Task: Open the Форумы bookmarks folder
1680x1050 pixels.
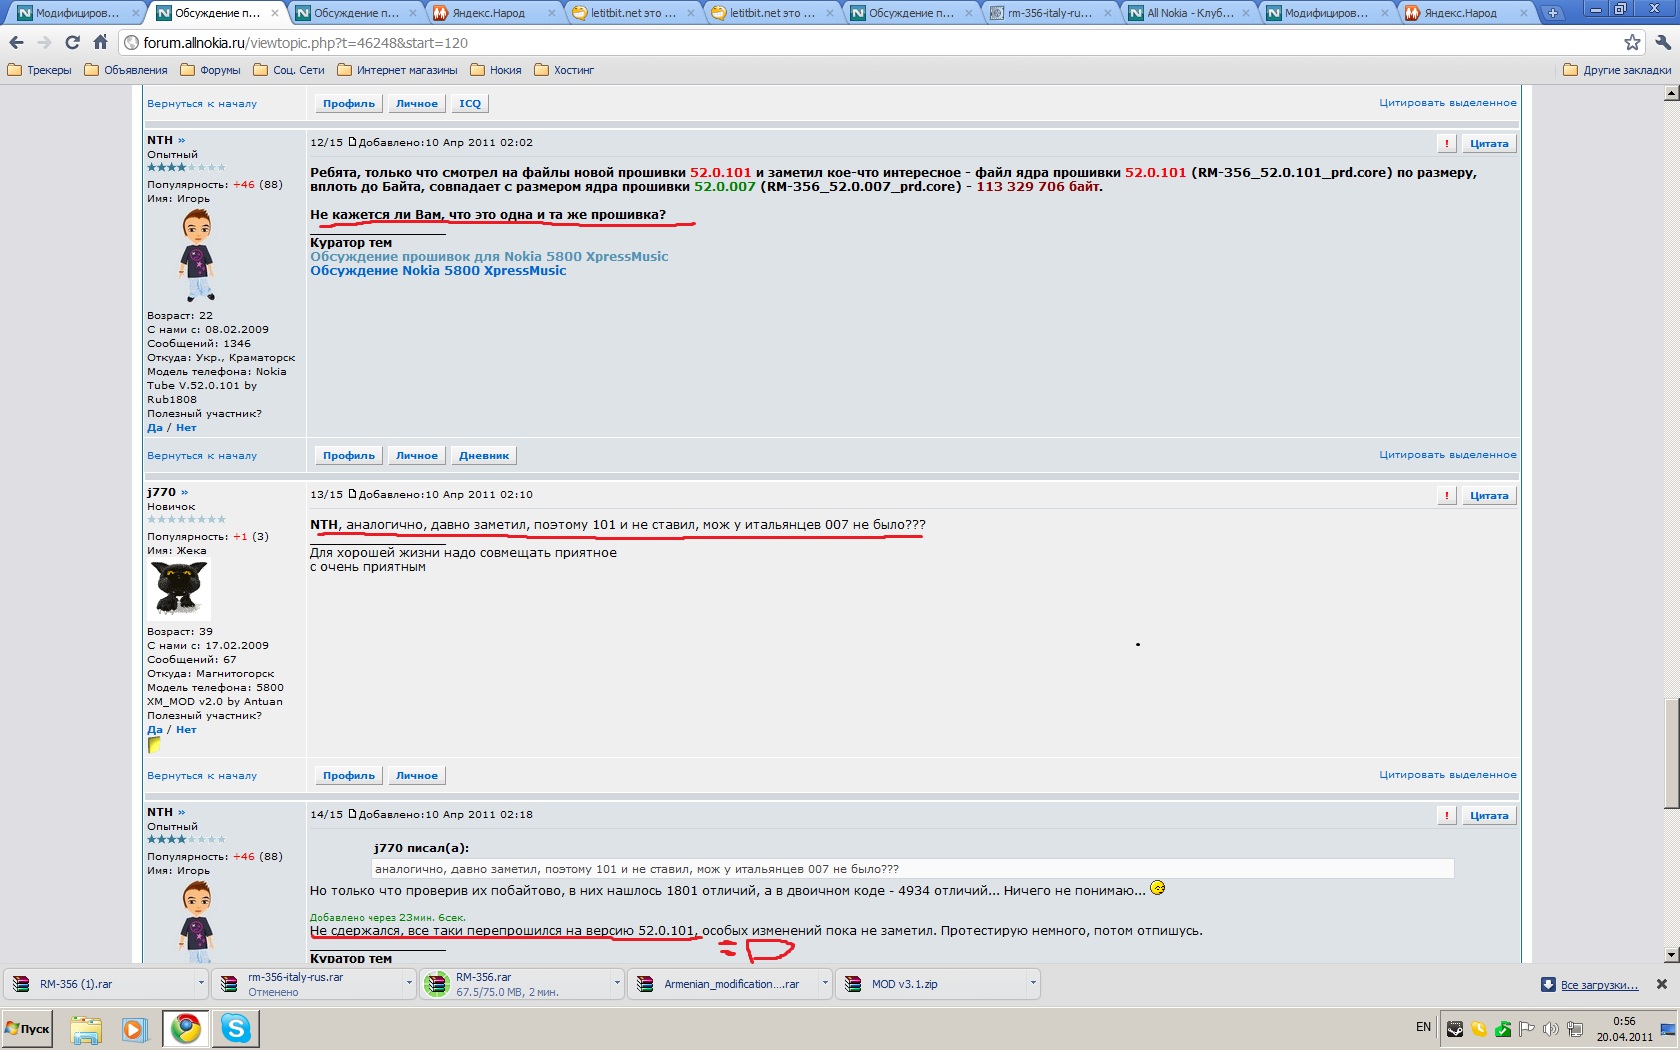Action: pyautogui.click(x=211, y=70)
